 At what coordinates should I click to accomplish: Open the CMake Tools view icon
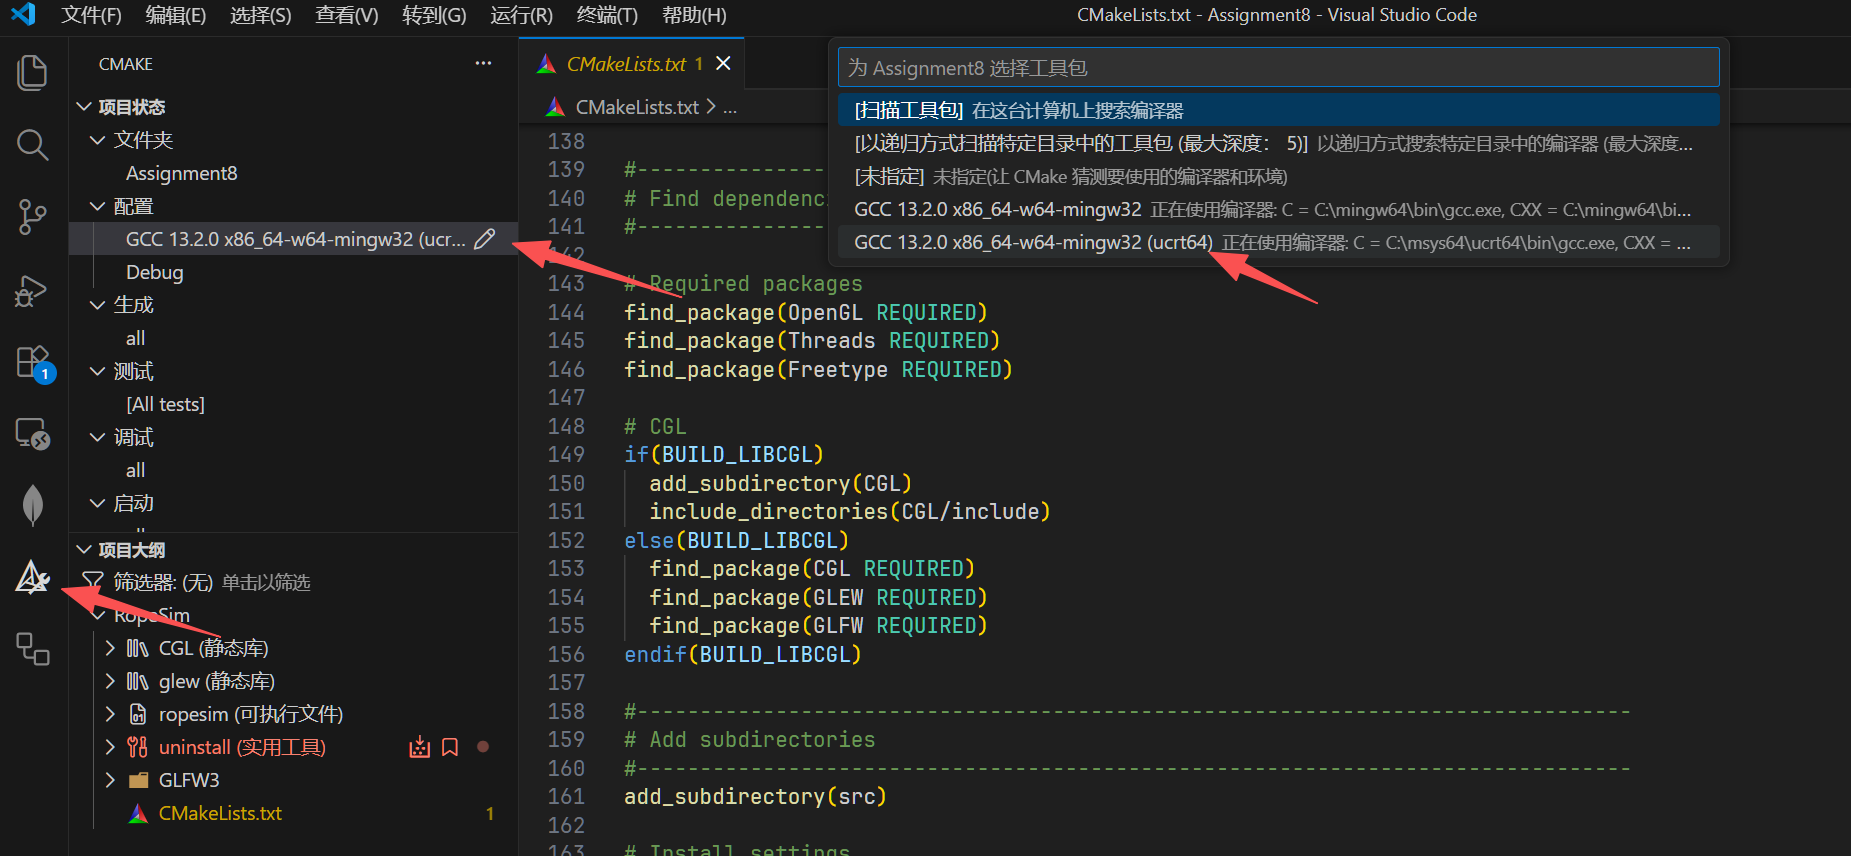32,577
